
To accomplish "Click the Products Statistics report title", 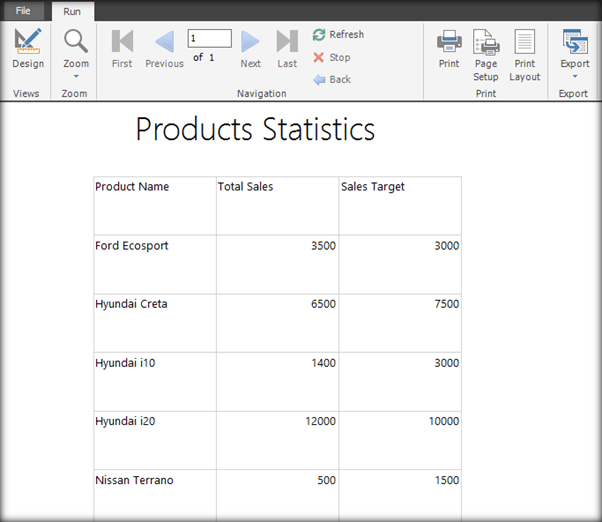I will [255, 130].
